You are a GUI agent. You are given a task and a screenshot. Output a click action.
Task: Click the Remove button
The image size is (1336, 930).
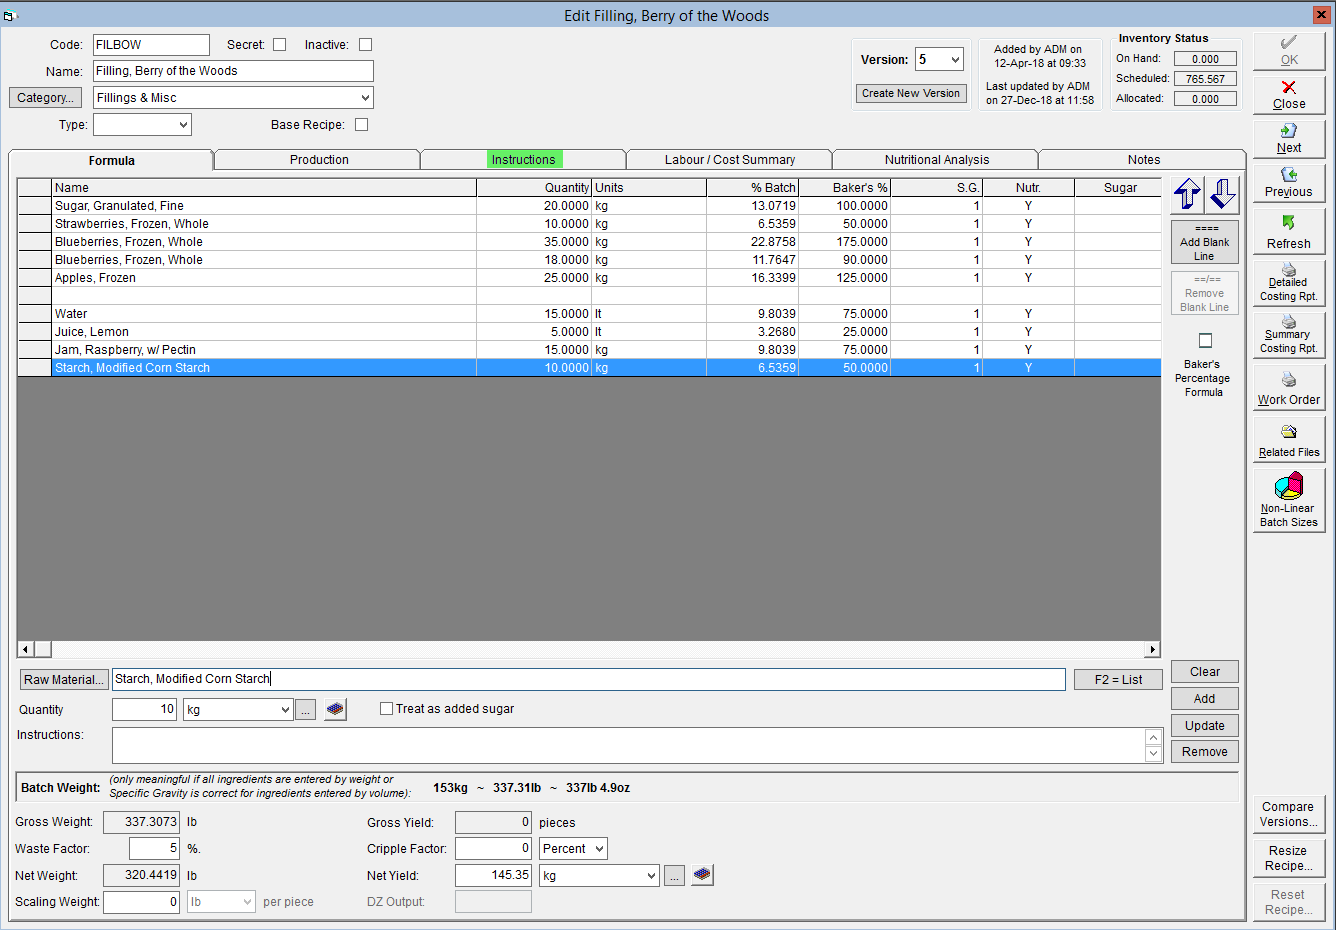point(1205,752)
